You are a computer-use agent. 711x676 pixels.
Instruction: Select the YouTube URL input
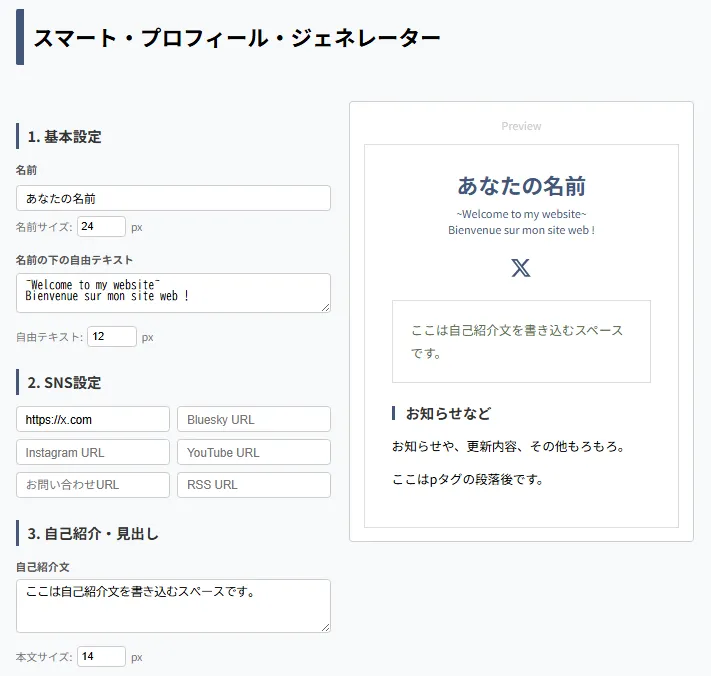point(254,452)
